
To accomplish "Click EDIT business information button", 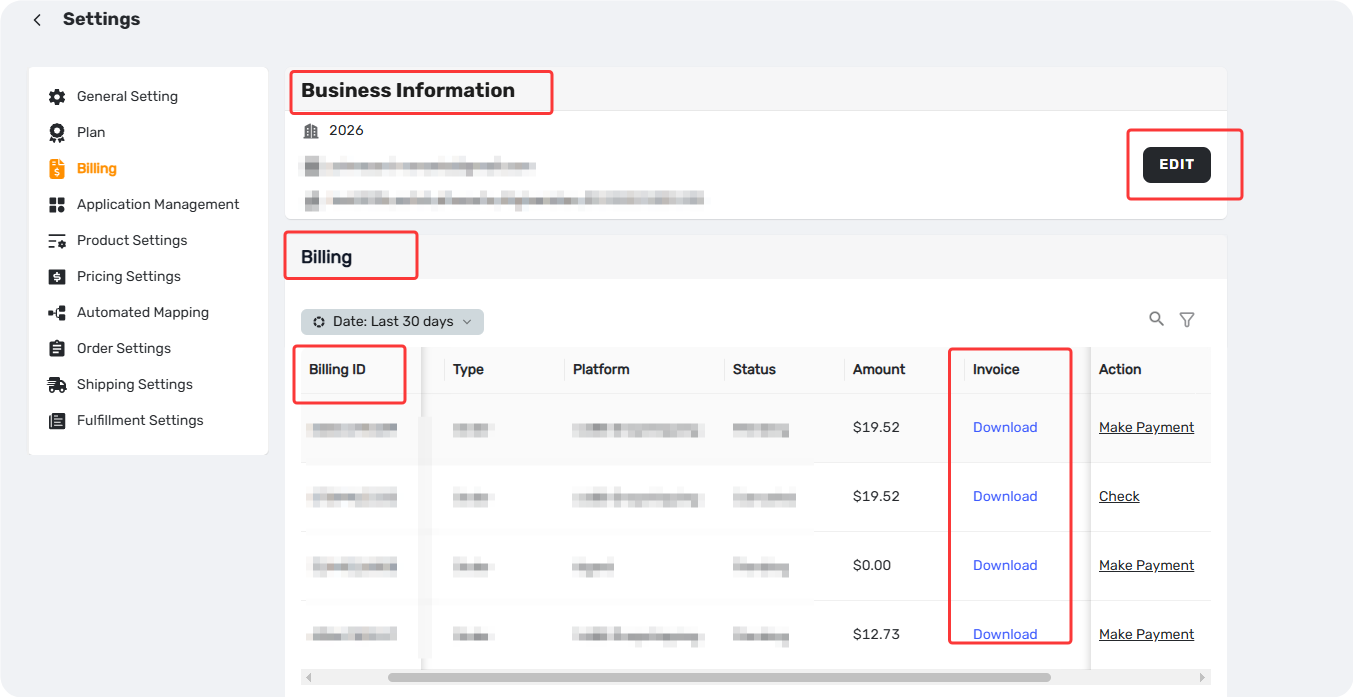I will (1177, 165).
